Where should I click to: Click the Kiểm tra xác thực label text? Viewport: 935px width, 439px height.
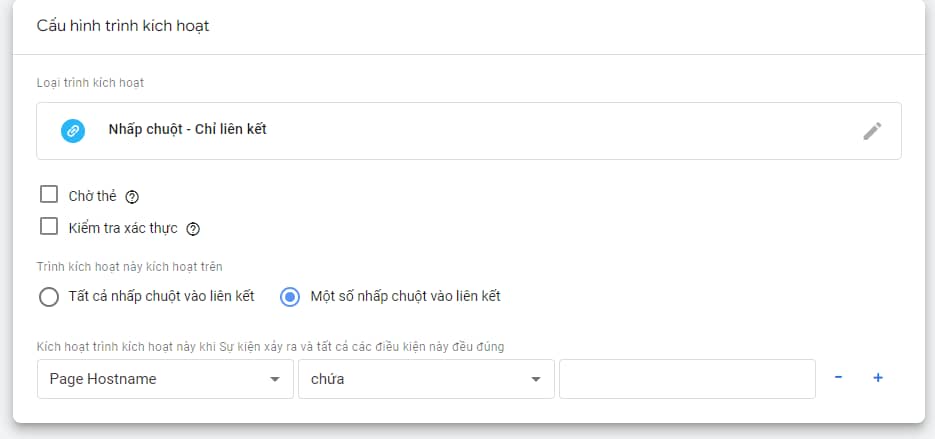[123, 228]
